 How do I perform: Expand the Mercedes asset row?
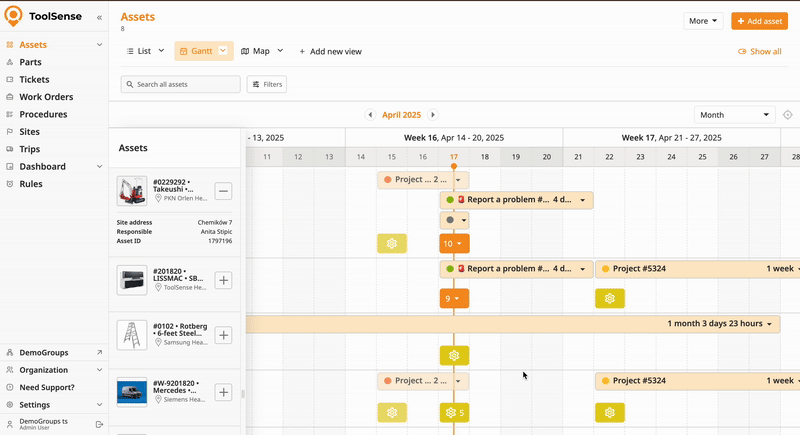(223, 392)
